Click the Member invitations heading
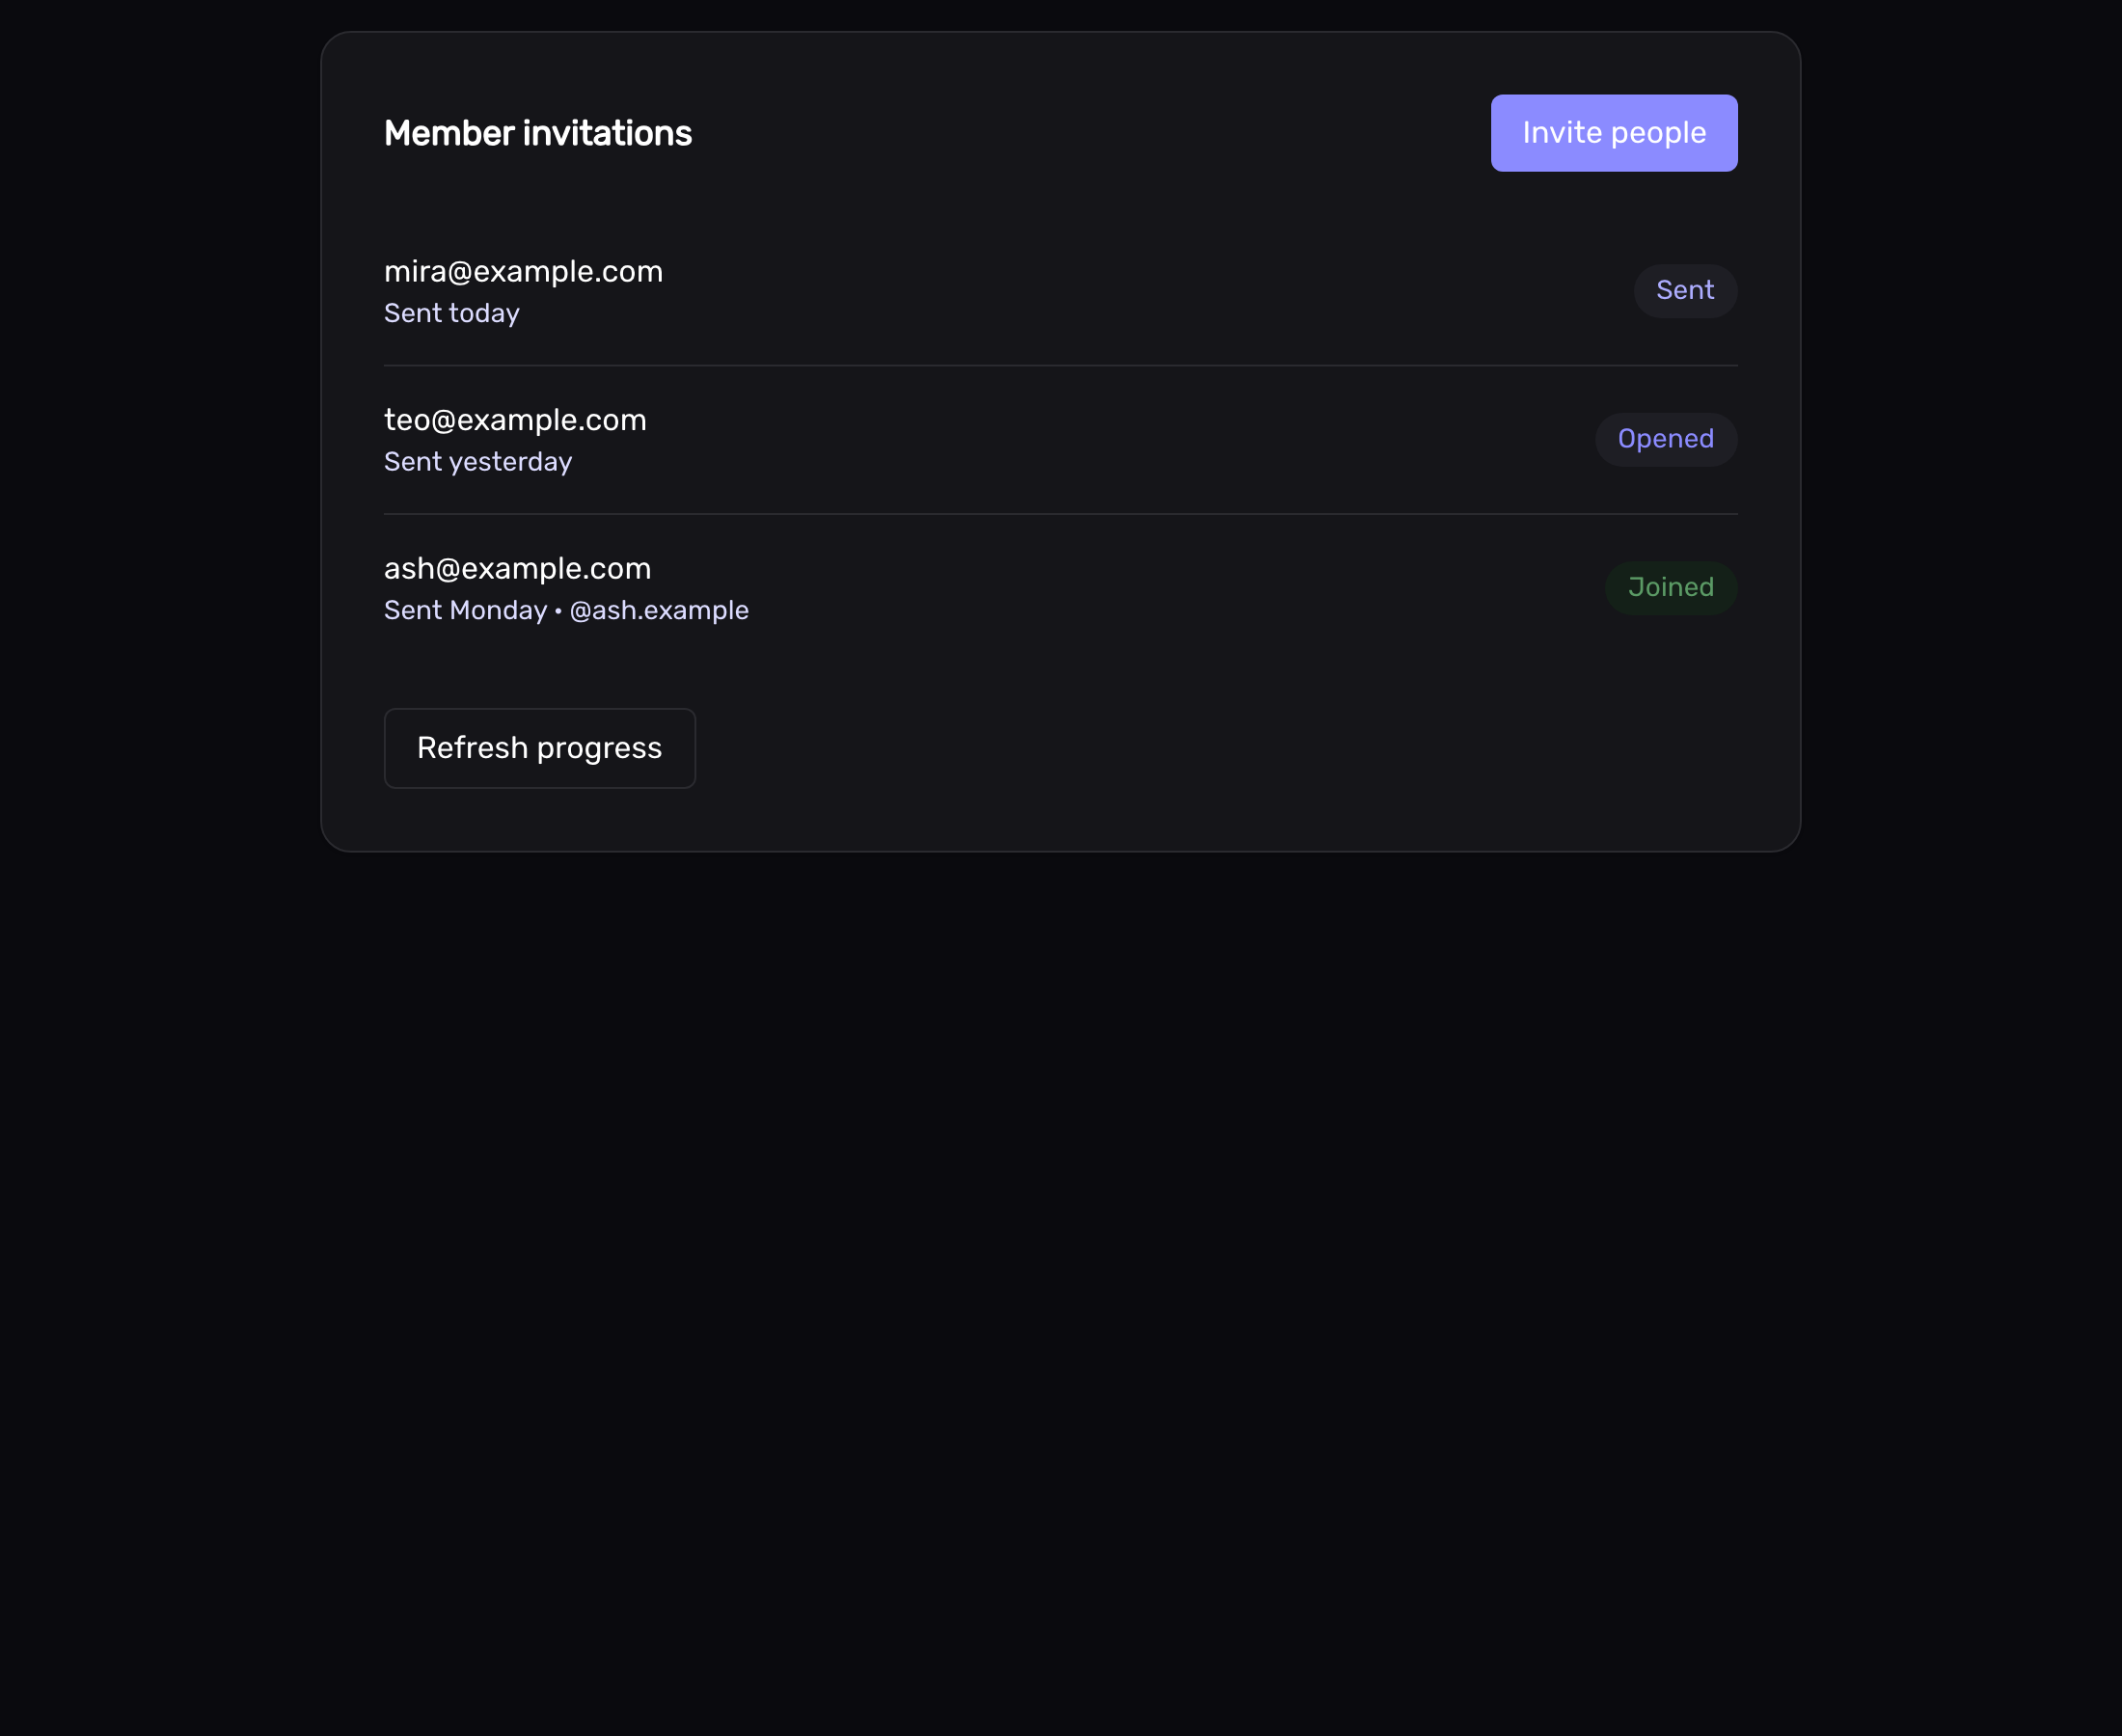Screen dimensions: 2122x1736 pyautogui.click(x=538, y=133)
